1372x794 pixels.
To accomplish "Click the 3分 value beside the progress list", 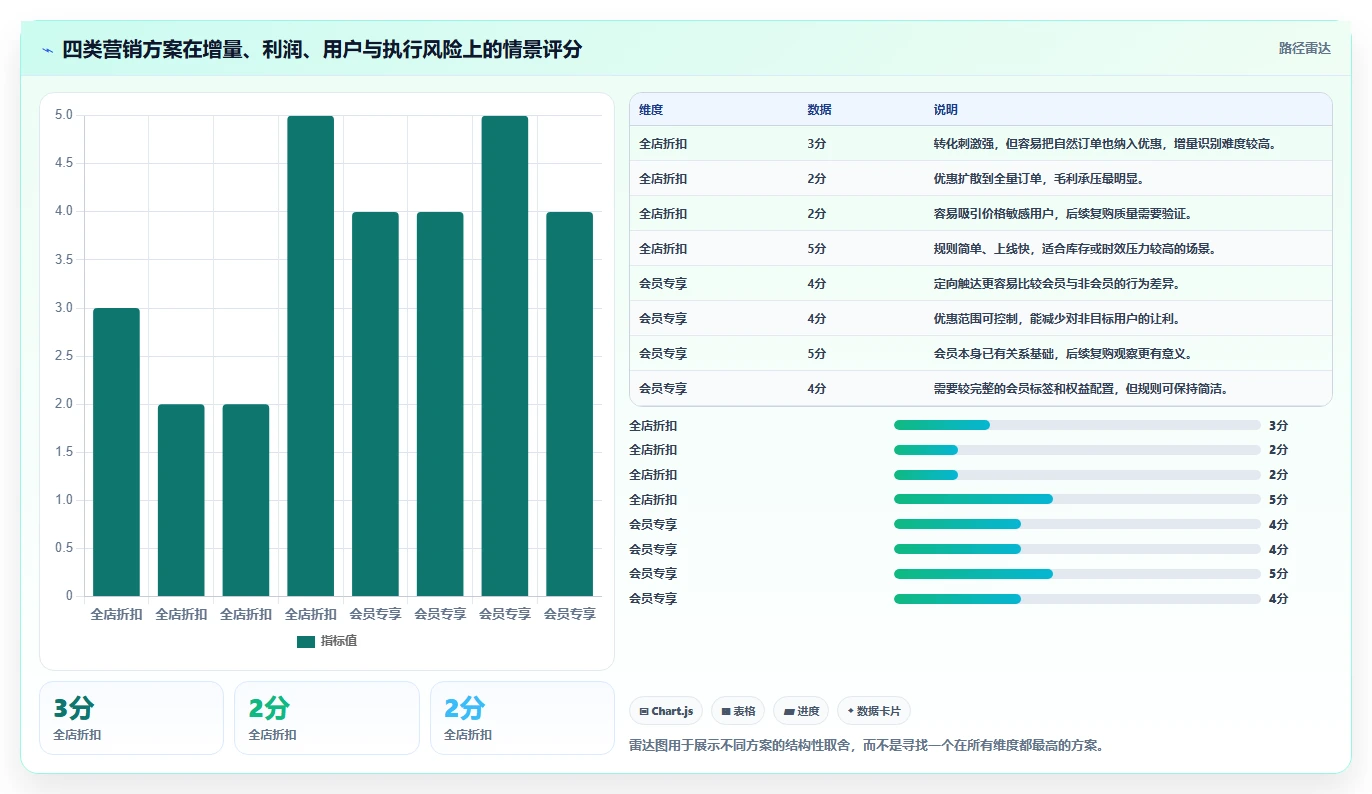I will click(x=1278, y=425).
